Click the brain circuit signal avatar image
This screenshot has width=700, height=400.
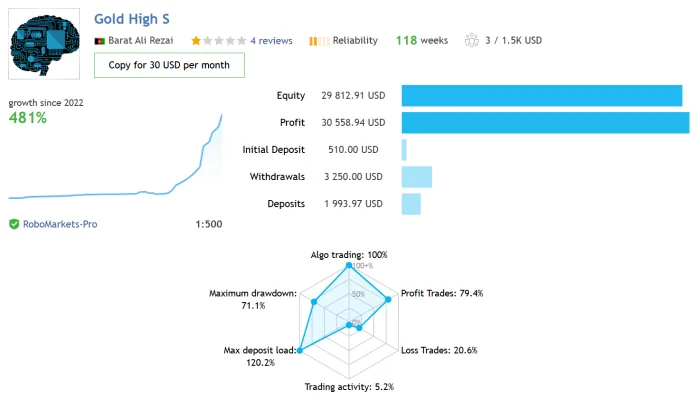click(44, 44)
